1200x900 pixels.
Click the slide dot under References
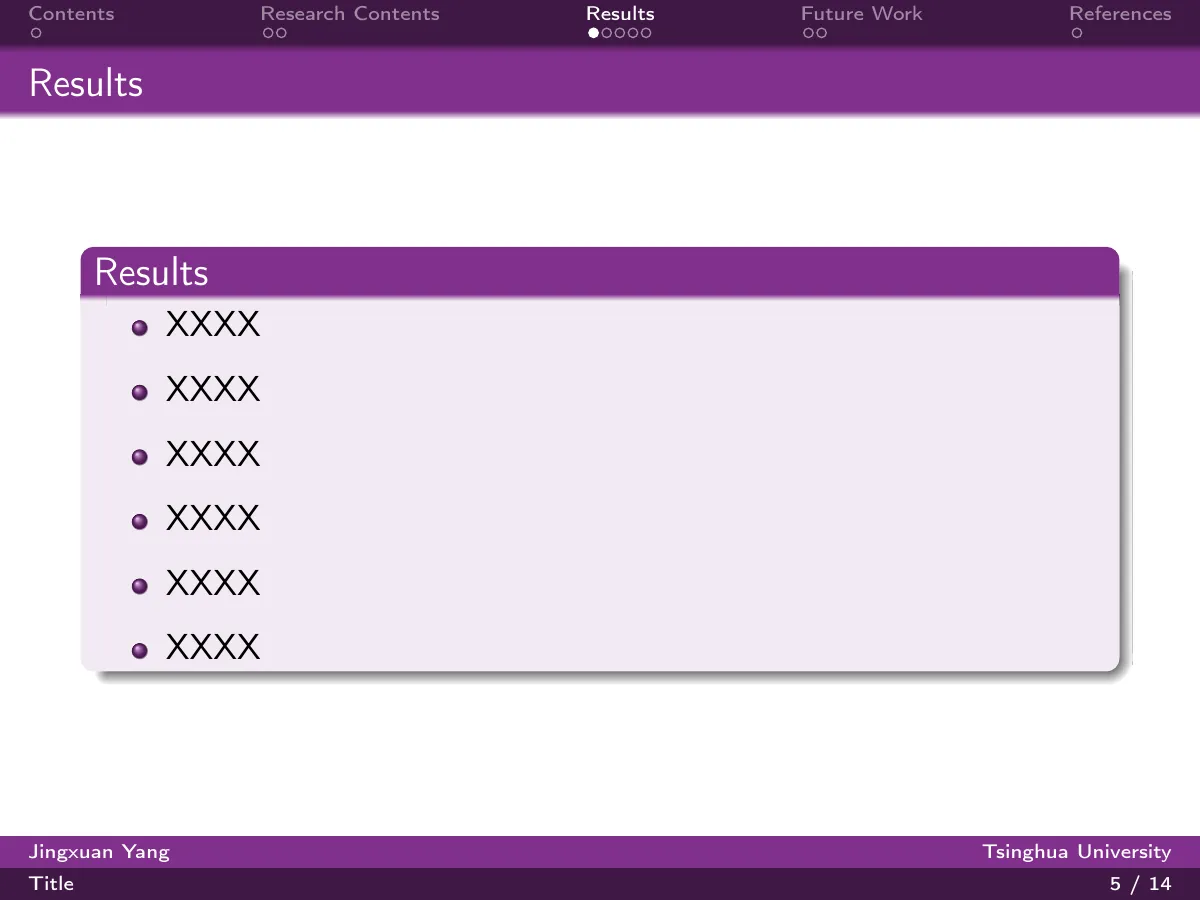coord(1076,33)
